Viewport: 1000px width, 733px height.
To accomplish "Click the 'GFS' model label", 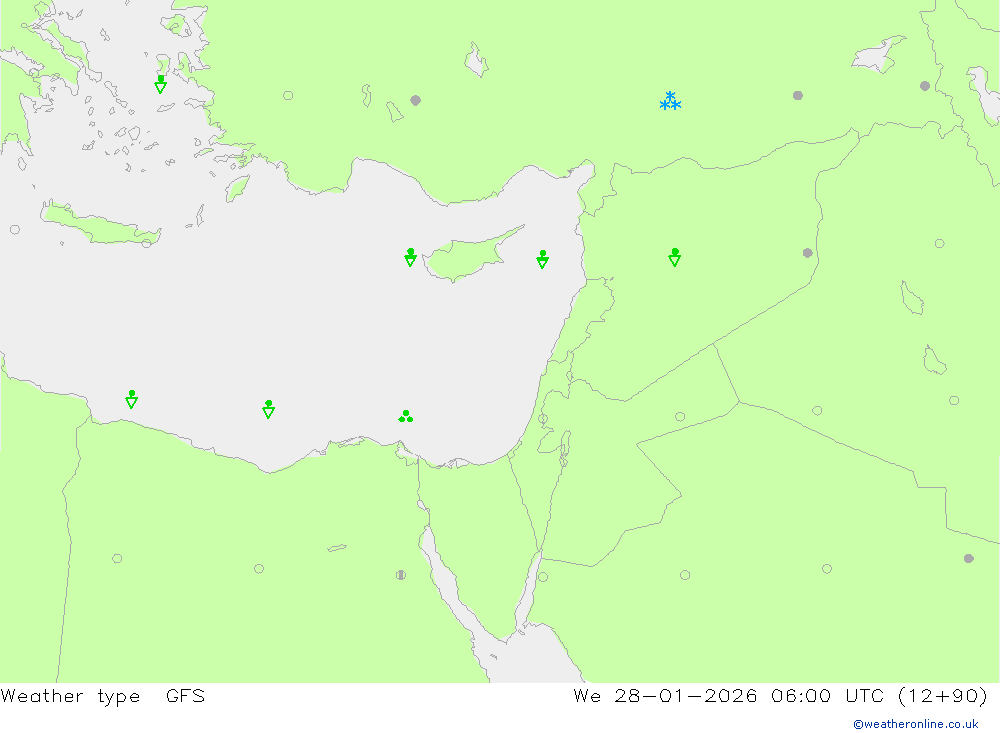I will (x=186, y=695).
